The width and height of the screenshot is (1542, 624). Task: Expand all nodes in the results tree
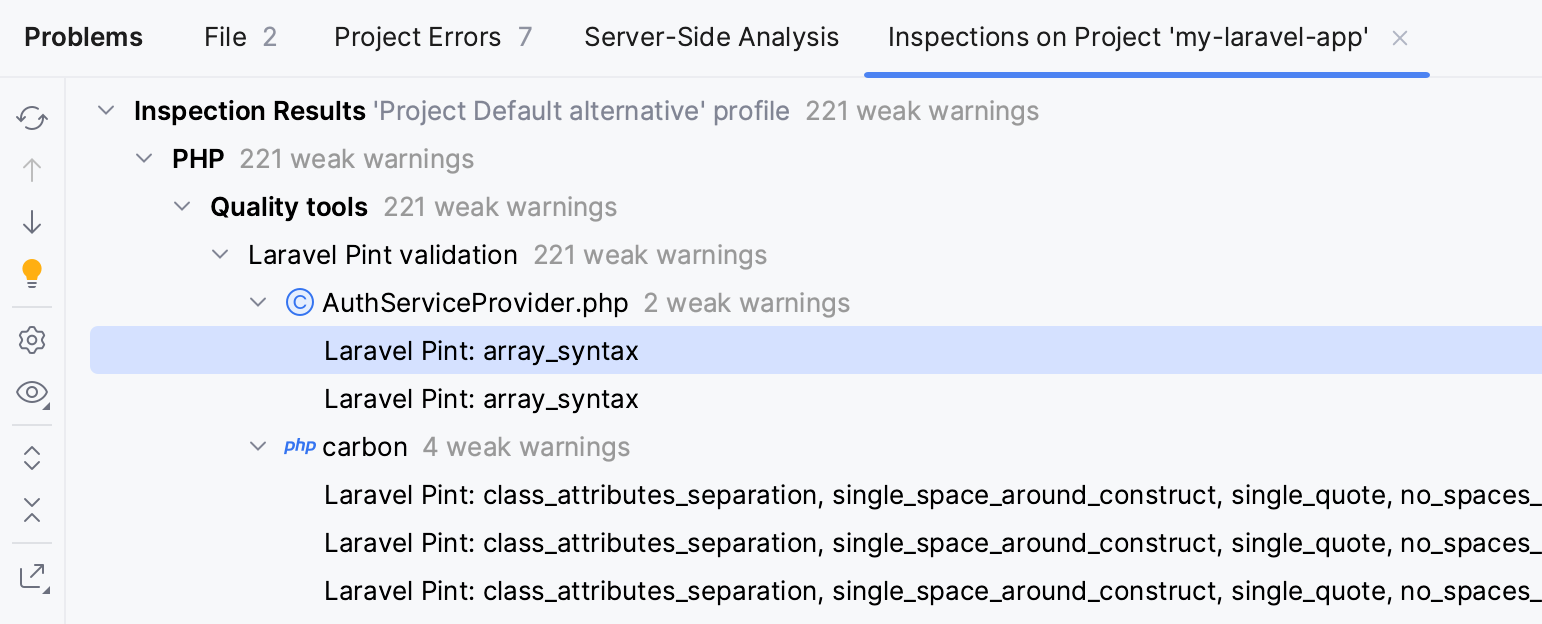coord(31,458)
